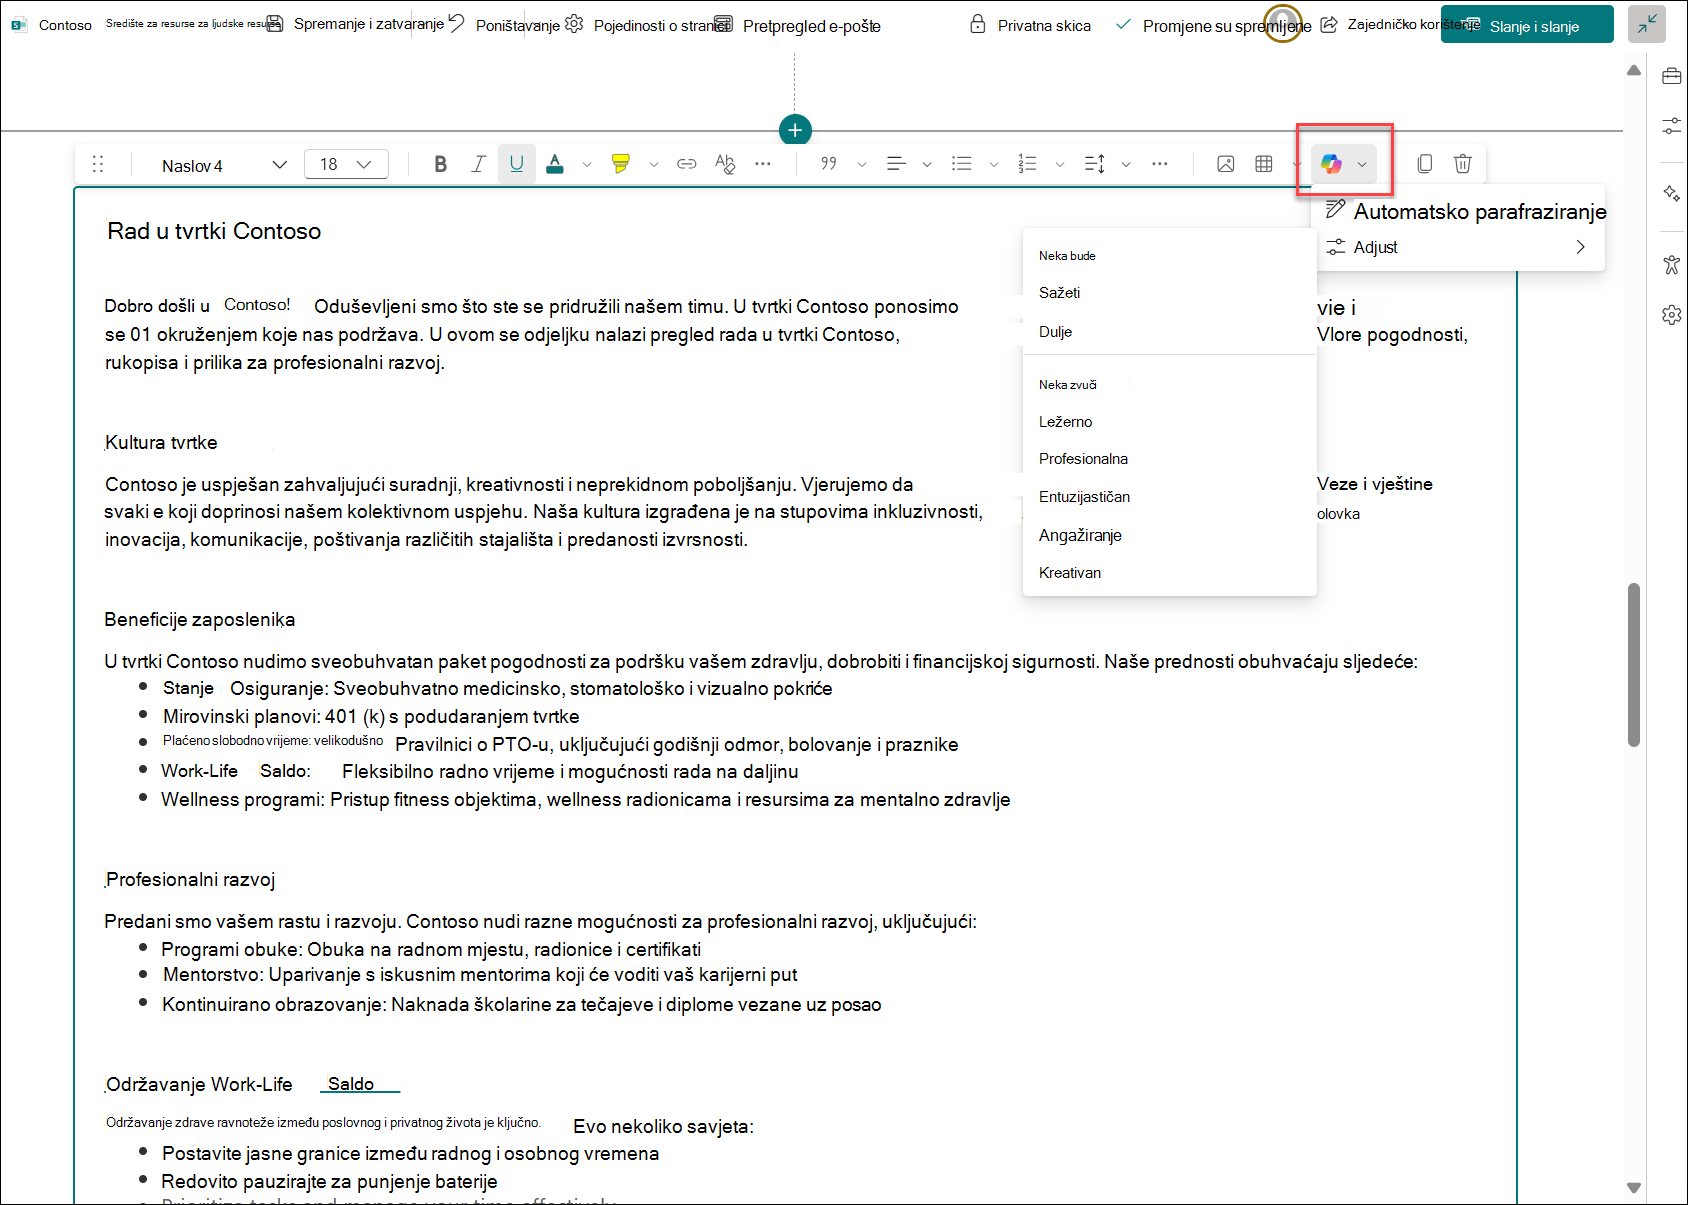The height and width of the screenshot is (1205, 1688).
Task: Toggle bold formatting
Action: coord(440,164)
